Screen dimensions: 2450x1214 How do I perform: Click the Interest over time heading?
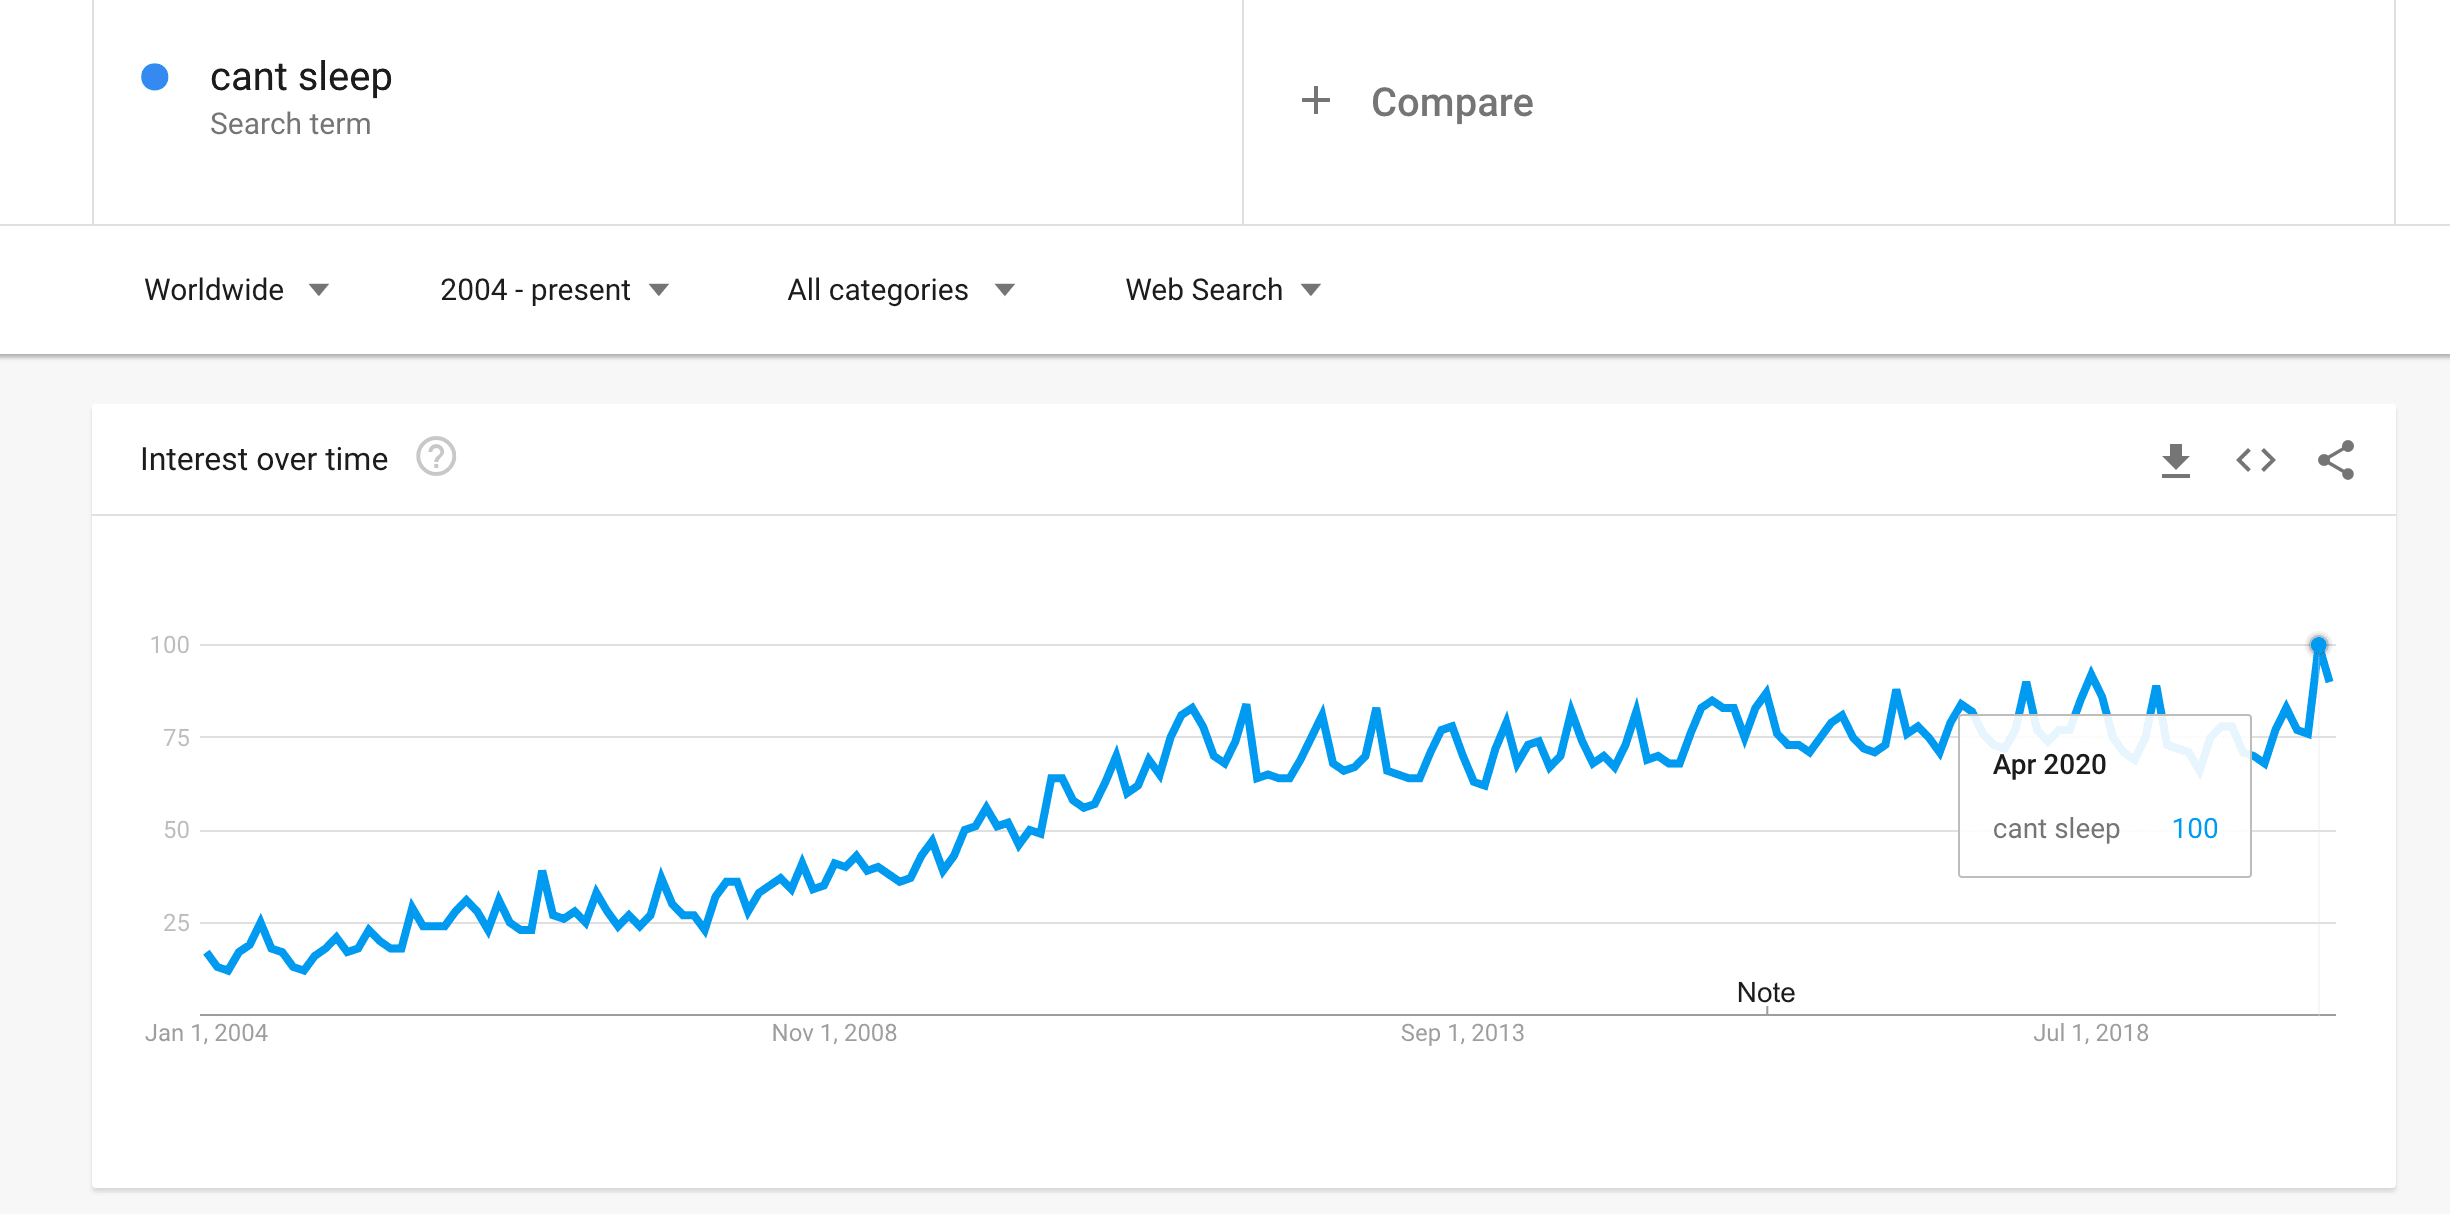pos(264,459)
